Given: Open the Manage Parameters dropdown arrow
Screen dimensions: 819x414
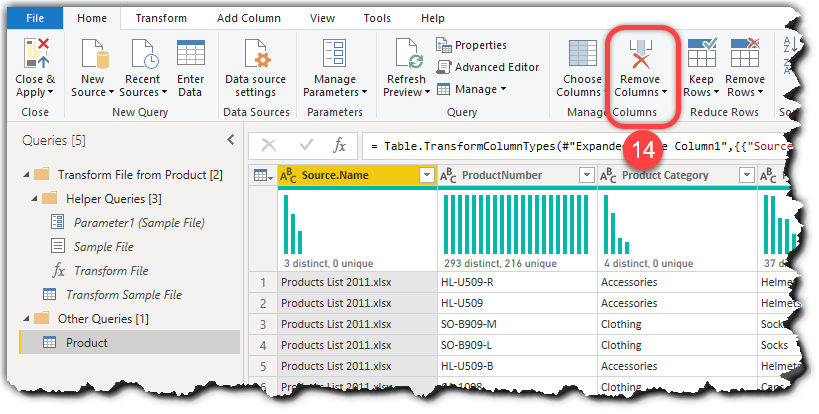Looking at the screenshot, I should (x=364, y=92).
